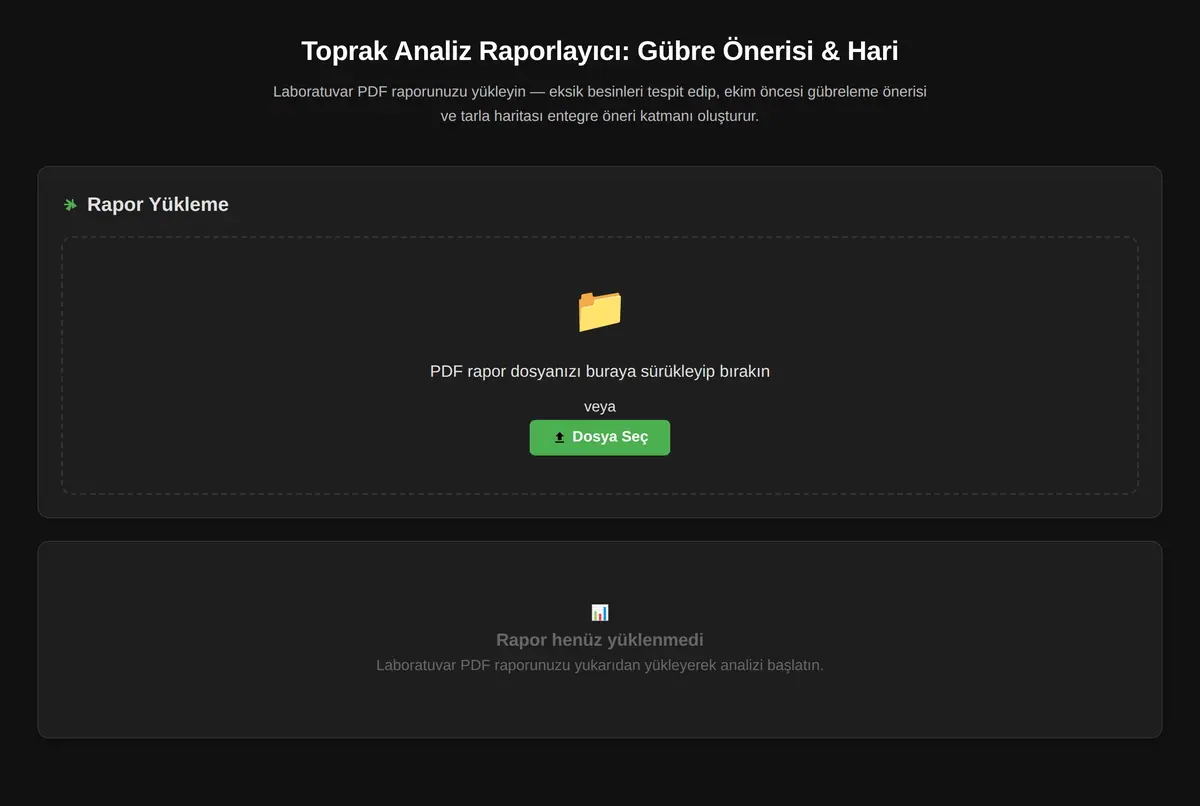Click the Toprak Analiz Raporlayıcı page title
This screenshot has height=806, width=1200.
pyautogui.click(x=600, y=51)
